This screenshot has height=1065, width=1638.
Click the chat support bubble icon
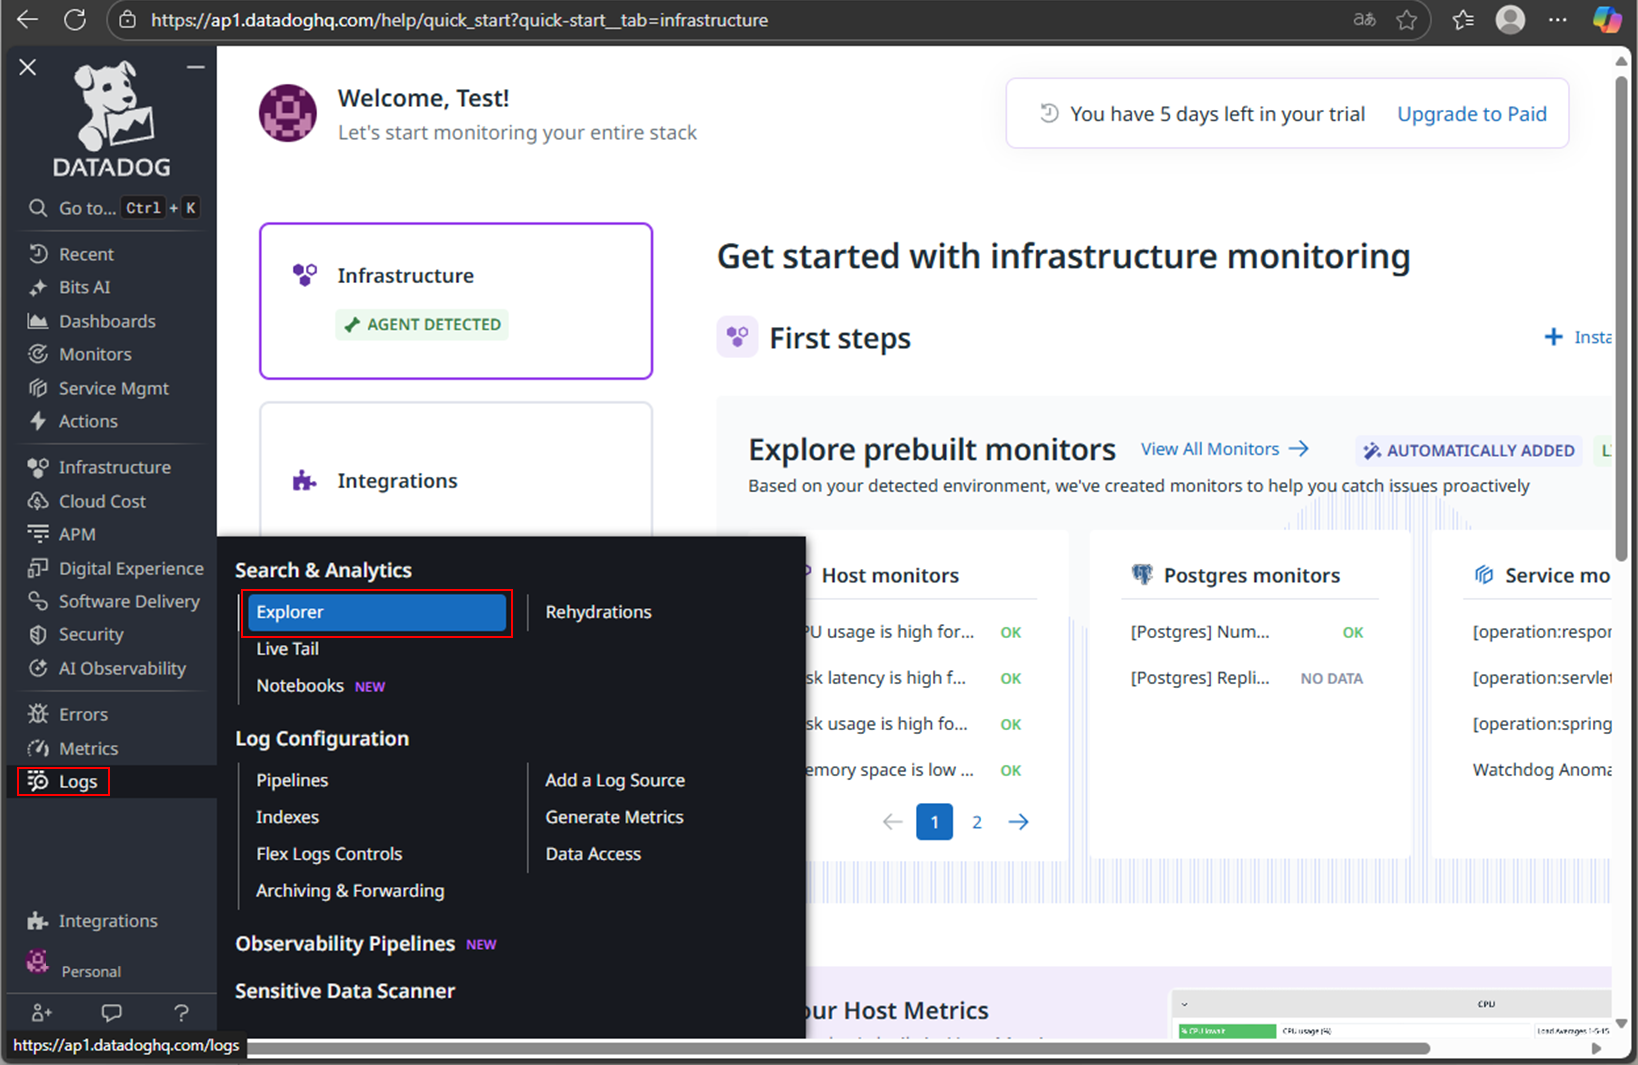(x=111, y=1012)
